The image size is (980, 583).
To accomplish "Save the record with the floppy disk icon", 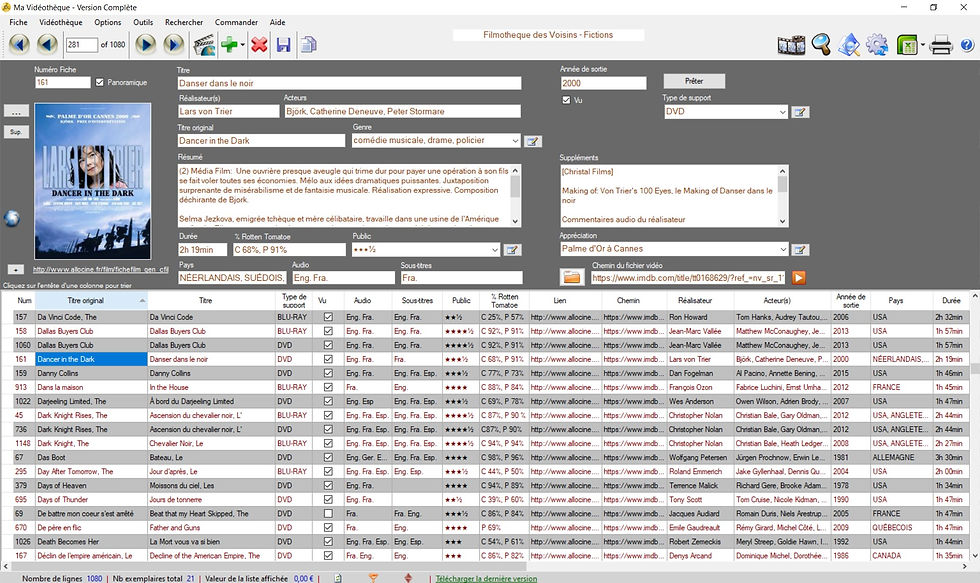I will pyautogui.click(x=284, y=44).
